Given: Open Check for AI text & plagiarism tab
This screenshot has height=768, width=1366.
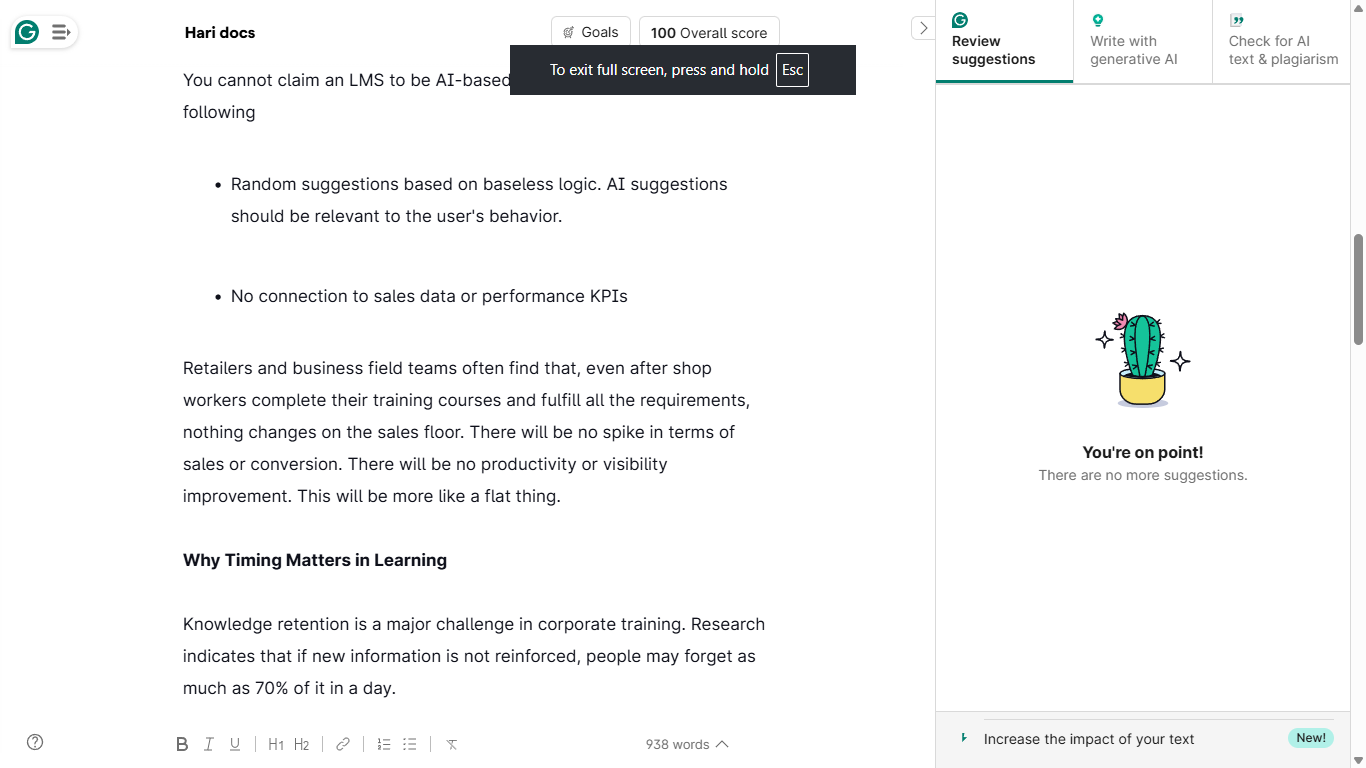Looking at the screenshot, I should (1282, 42).
